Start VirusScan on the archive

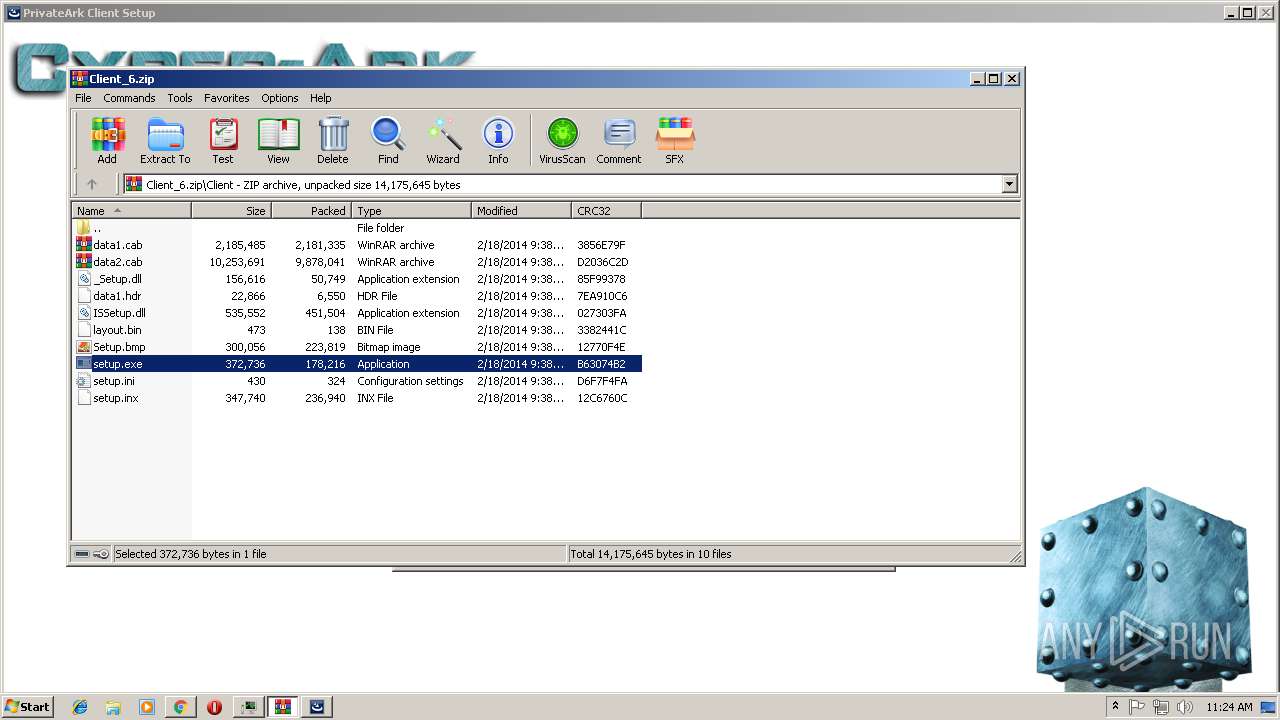[562, 140]
